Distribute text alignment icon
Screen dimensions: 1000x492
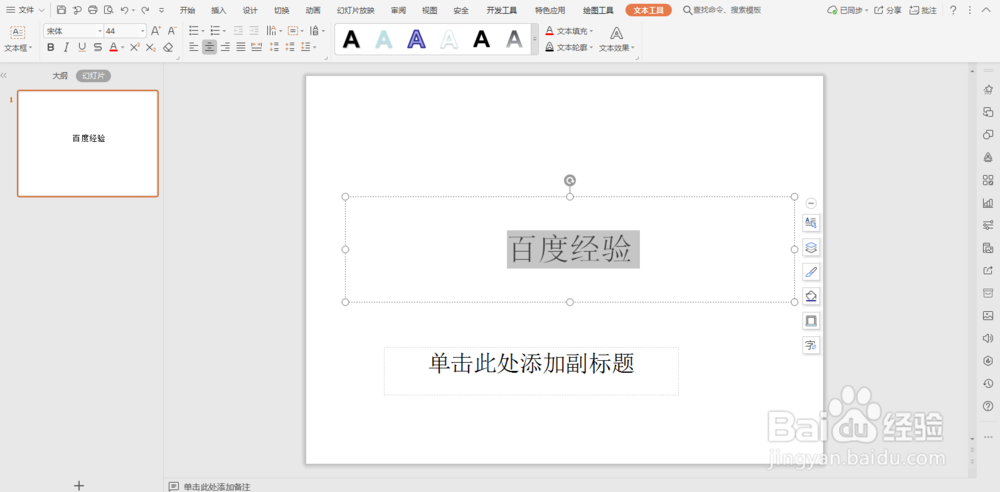point(256,47)
